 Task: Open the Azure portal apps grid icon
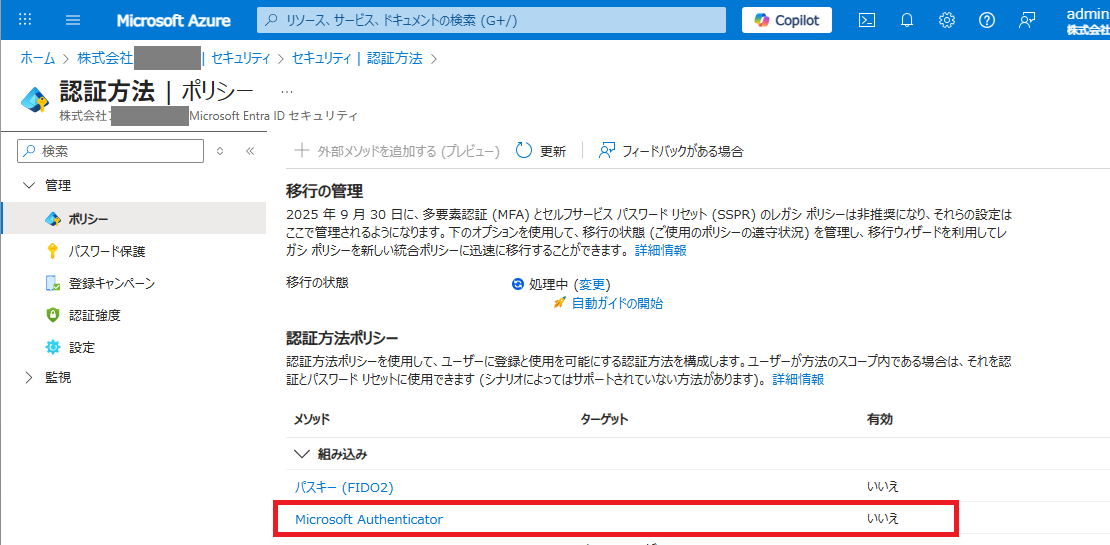tap(25, 20)
